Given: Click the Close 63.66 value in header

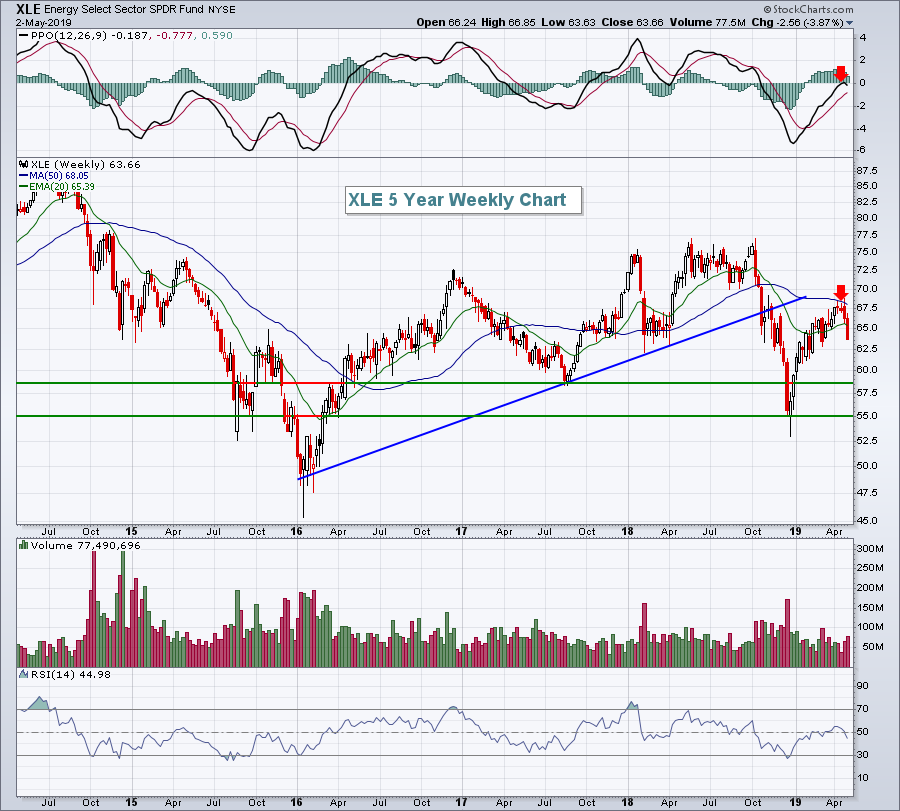Looking at the screenshot, I should point(633,22).
